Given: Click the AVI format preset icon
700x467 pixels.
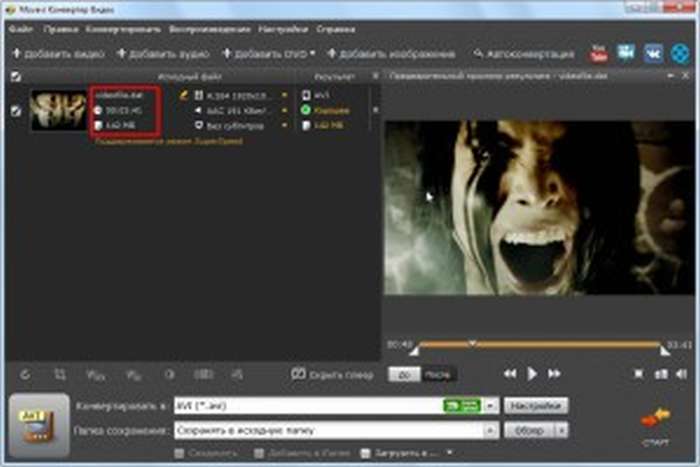Looking at the screenshot, I should pos(39,425).
